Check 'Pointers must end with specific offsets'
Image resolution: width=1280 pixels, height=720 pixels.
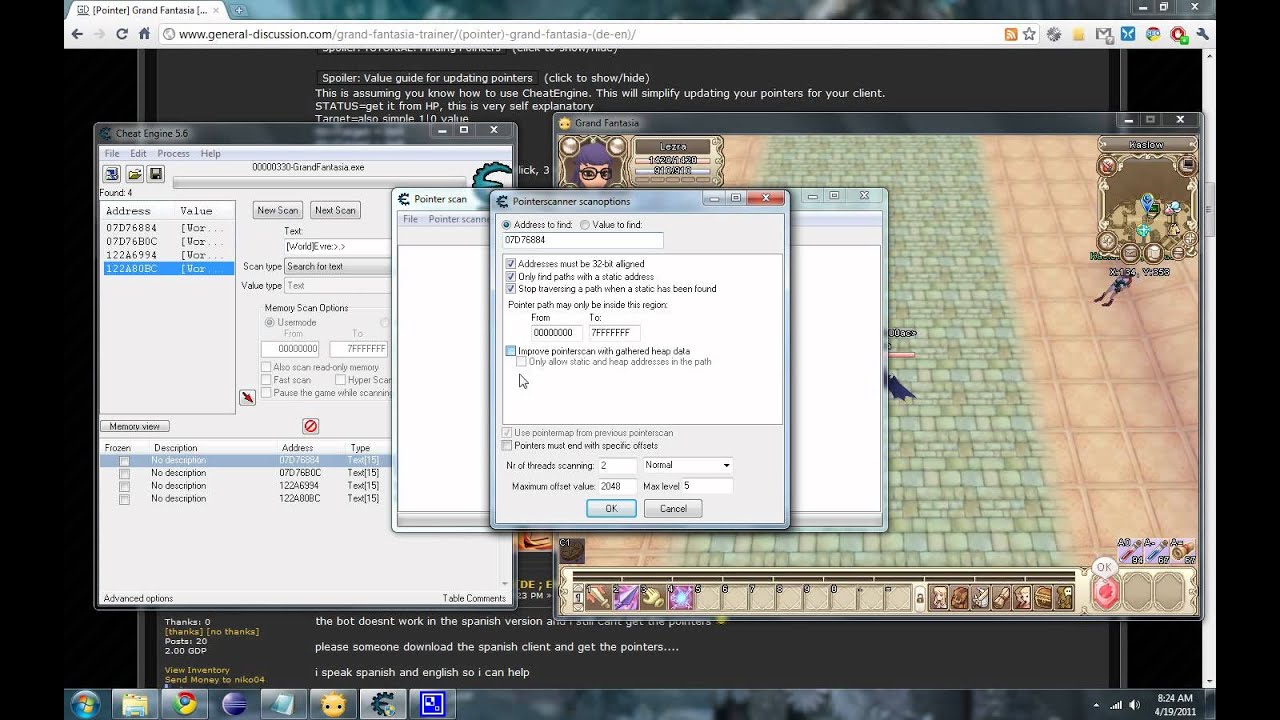[507, 445]
